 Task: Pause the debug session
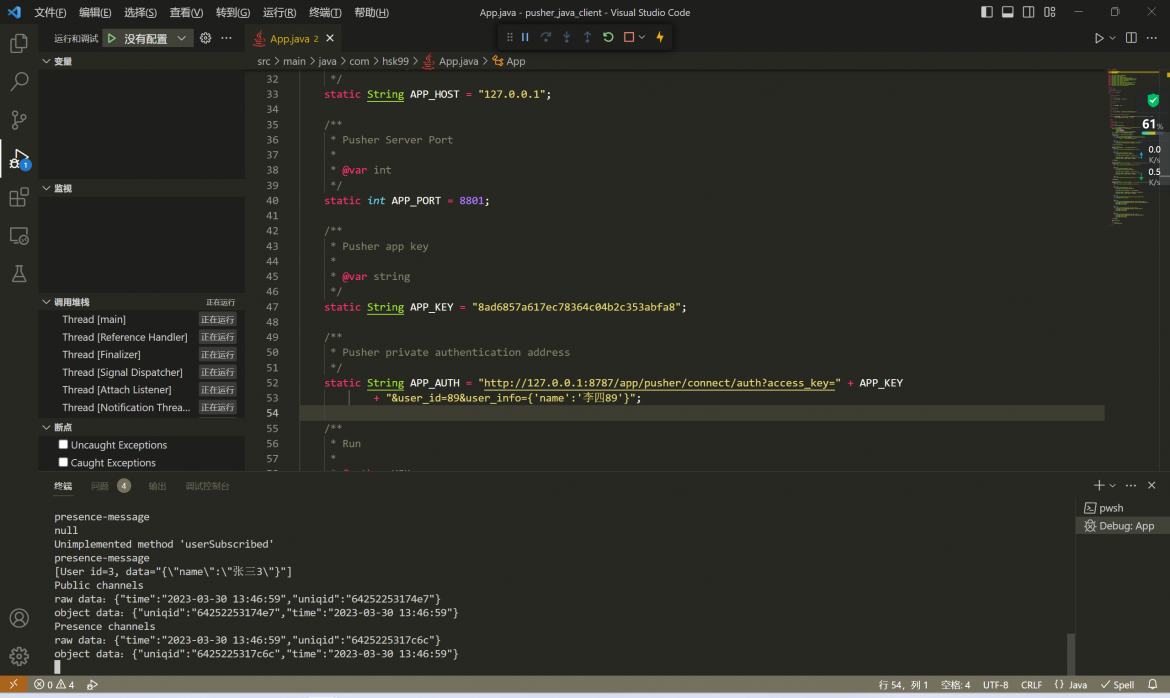(x=525, y=37)
